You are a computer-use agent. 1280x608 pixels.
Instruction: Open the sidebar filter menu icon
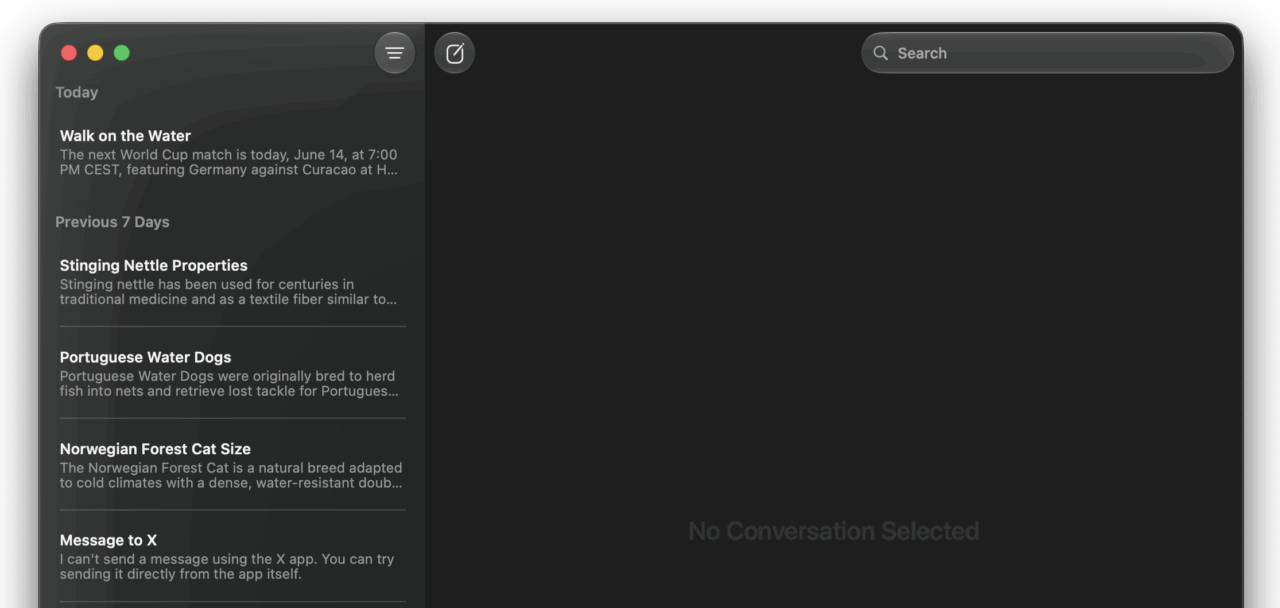coord(395,53)
